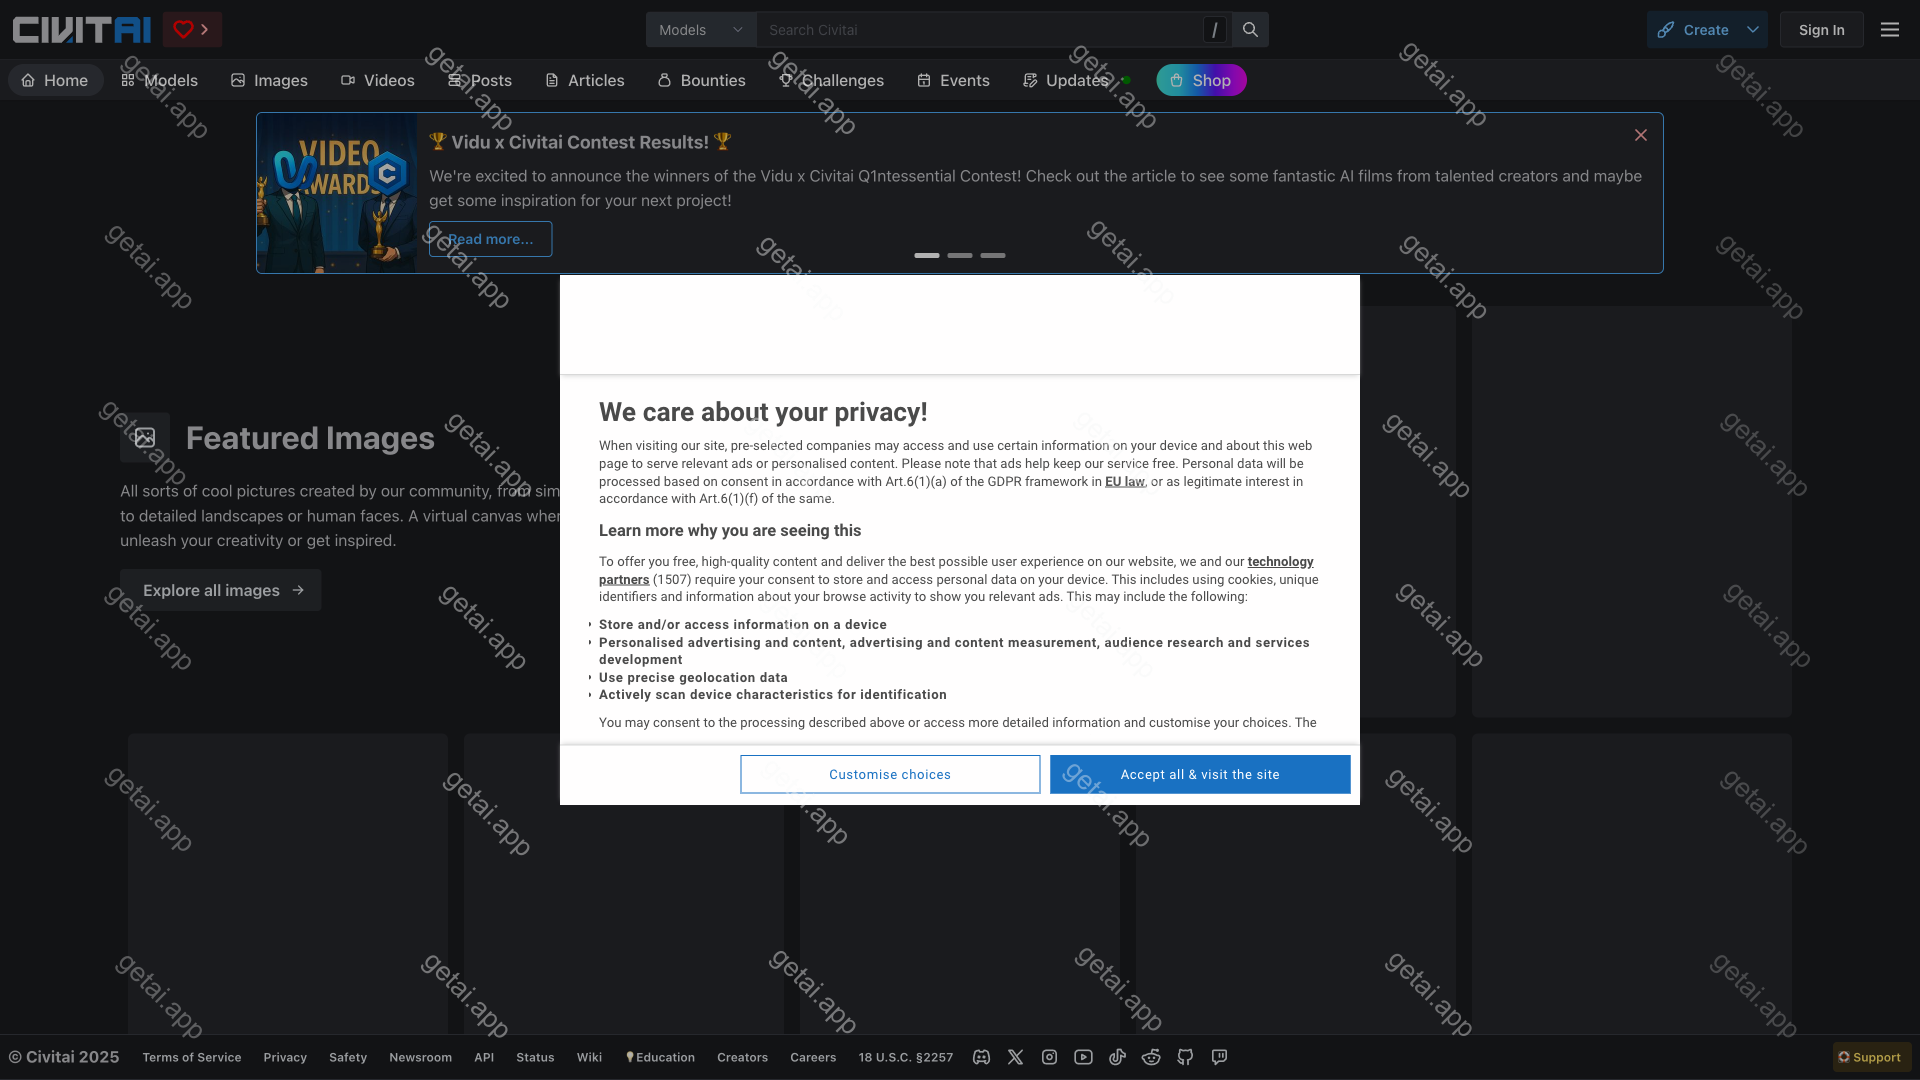
Task: Open the Articles tab
Action: (585, 80)
